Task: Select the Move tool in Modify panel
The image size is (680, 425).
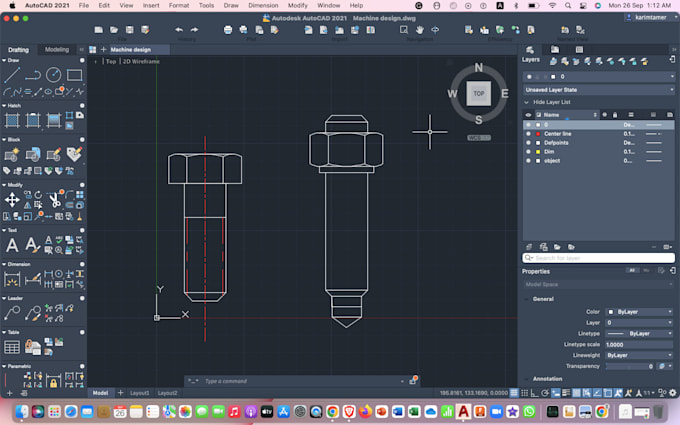Action: [x=12, y=200]
